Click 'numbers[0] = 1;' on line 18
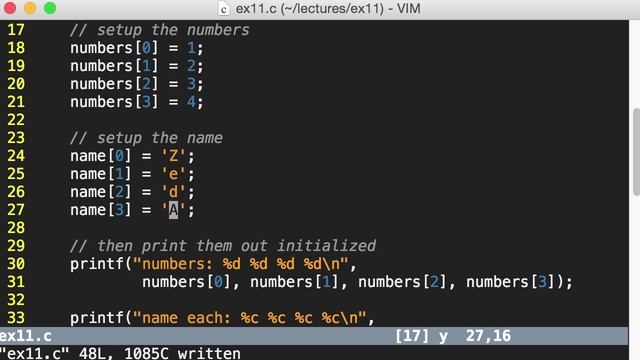This screenshot has height=360, width=640. coord(137,48)
